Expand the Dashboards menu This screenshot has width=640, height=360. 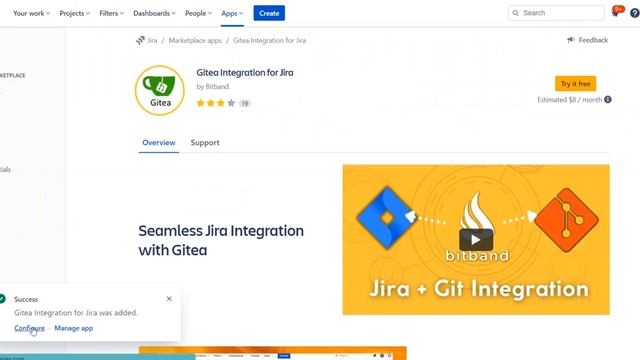tap(154, 13)
